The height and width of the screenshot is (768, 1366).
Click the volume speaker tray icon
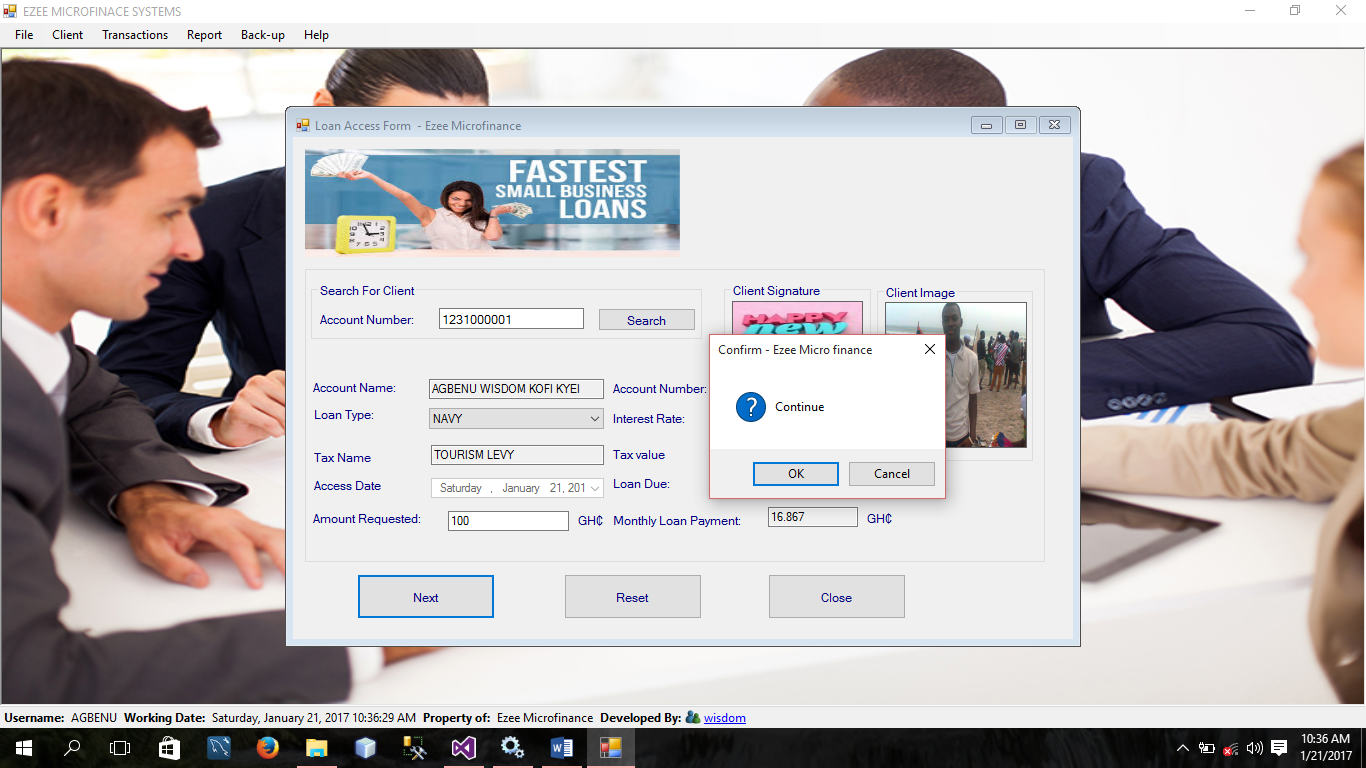[x=1254, y=748]
